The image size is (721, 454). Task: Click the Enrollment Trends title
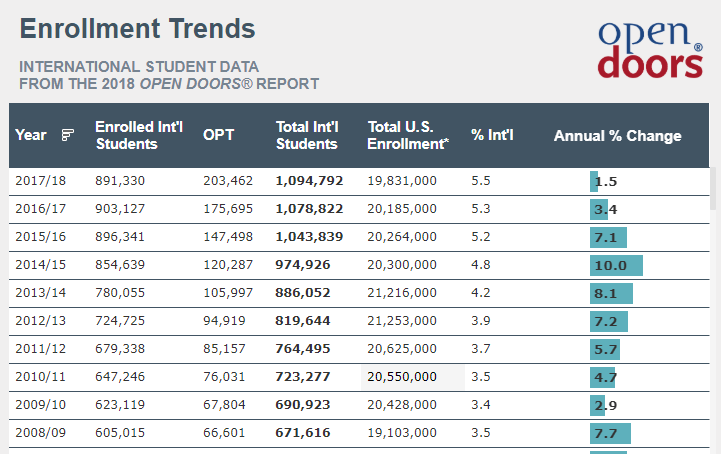coord(137,28)
